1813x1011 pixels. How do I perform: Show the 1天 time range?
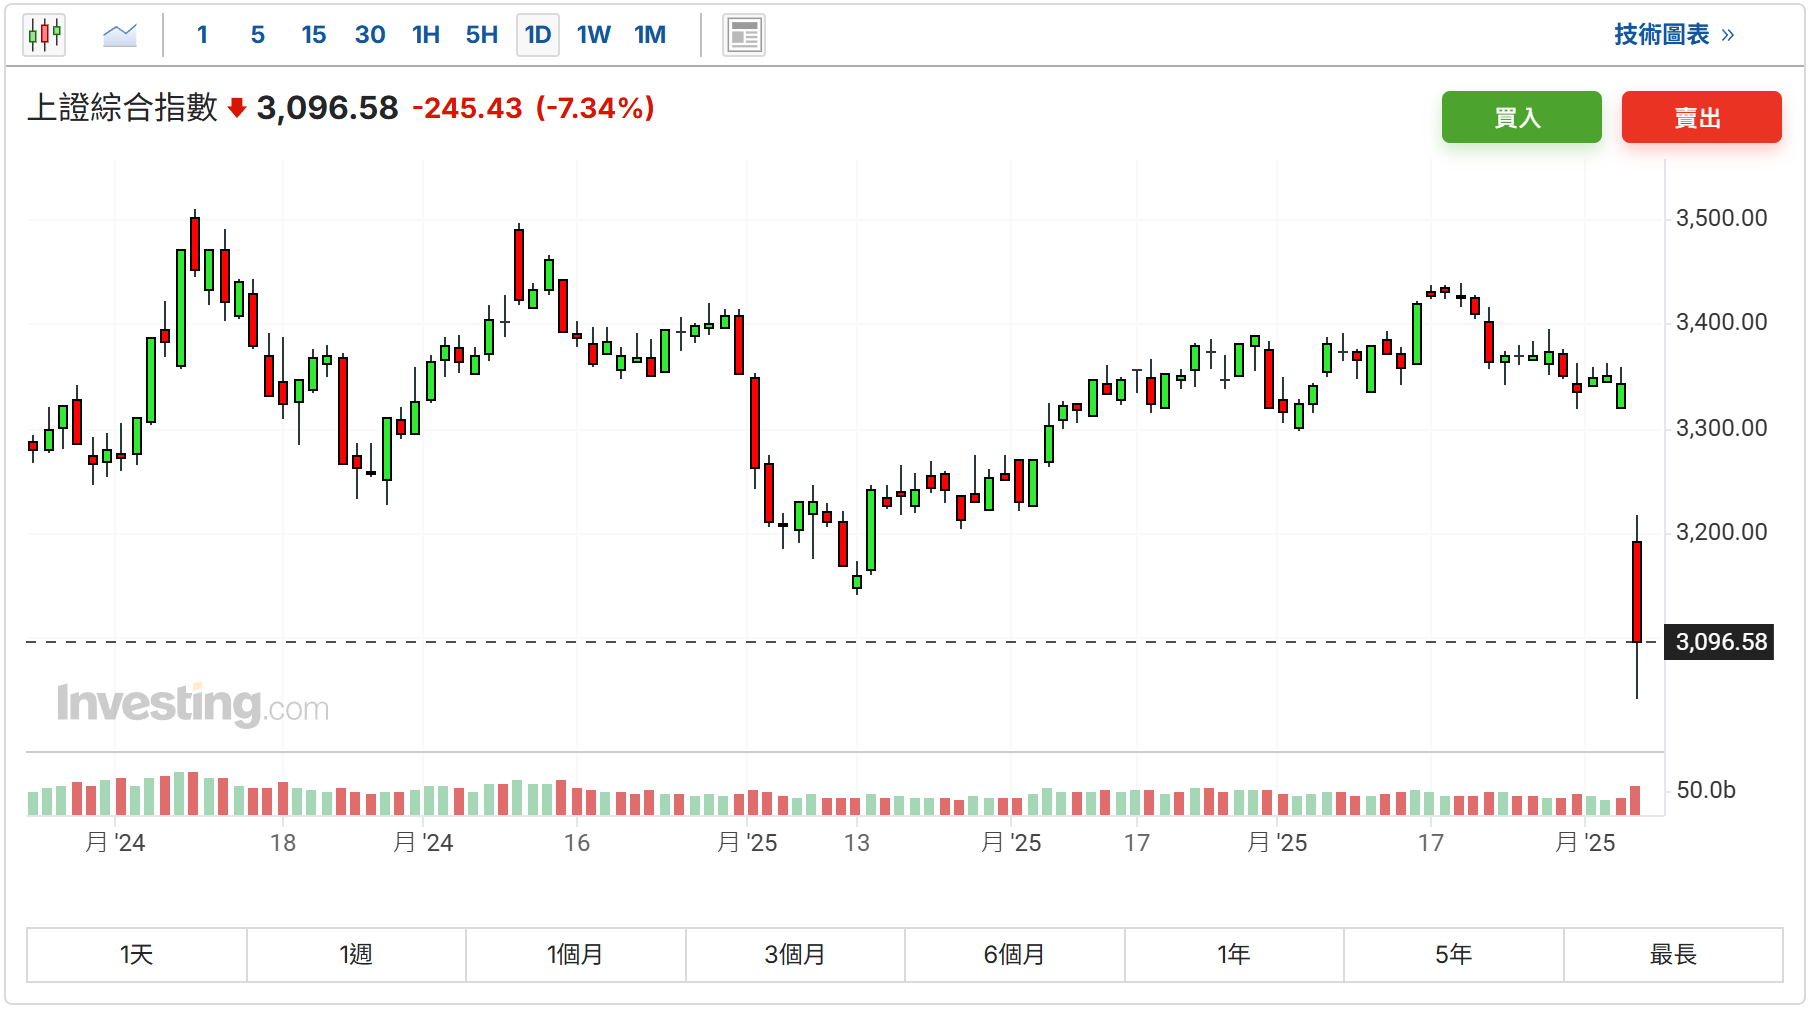point(136,955)
